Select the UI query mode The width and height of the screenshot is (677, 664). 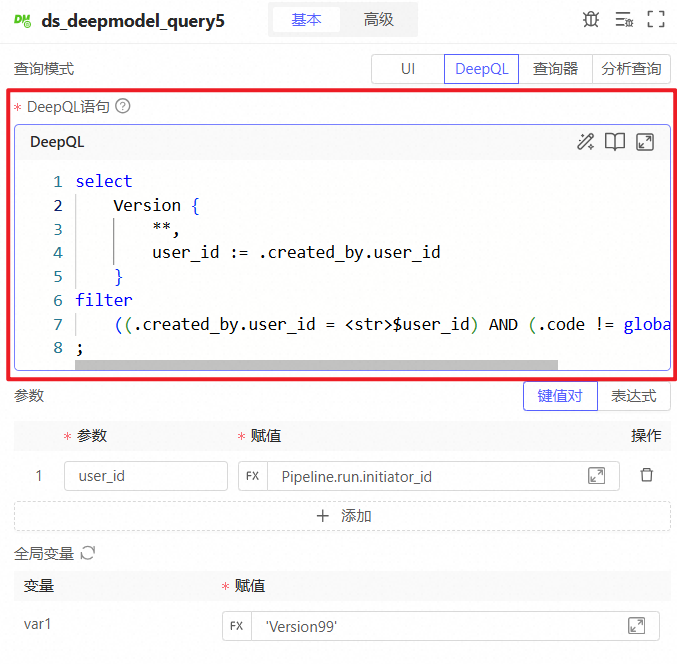tap(408, 69)
